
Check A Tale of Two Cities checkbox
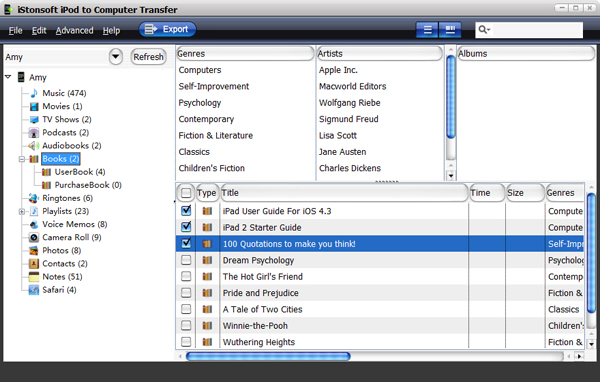(x=186, y=309)
